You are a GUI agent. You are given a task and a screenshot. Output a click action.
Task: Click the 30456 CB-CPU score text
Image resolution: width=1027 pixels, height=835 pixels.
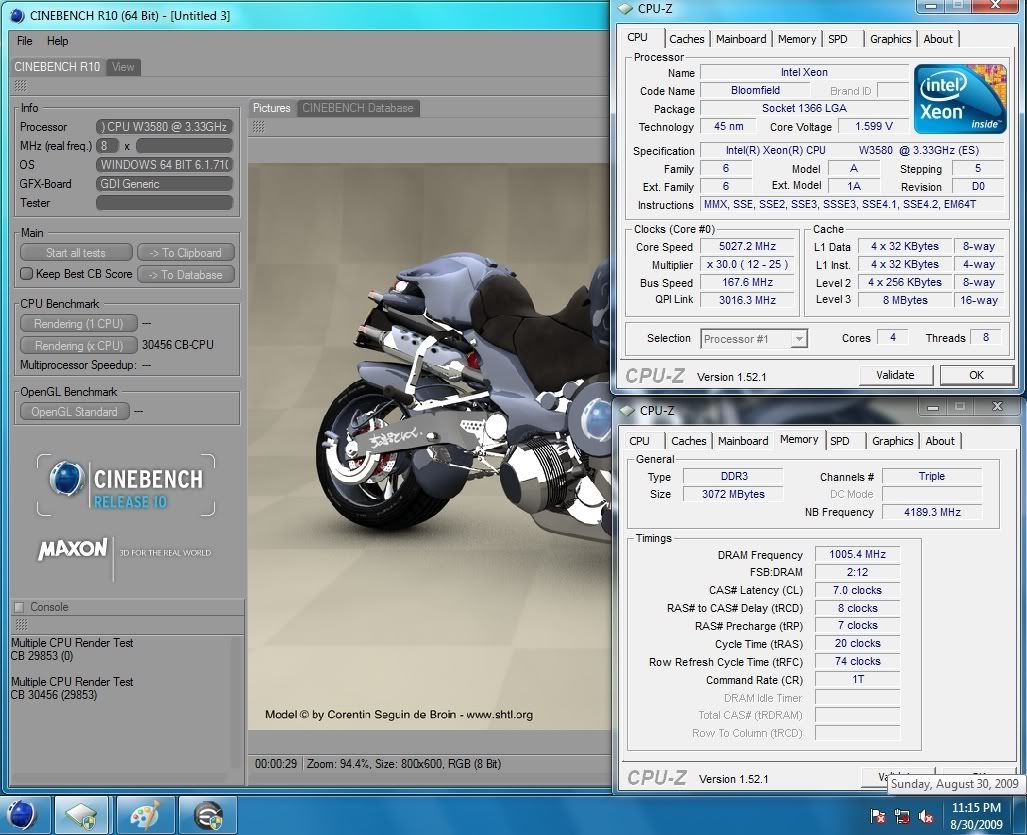click(177, 344)
